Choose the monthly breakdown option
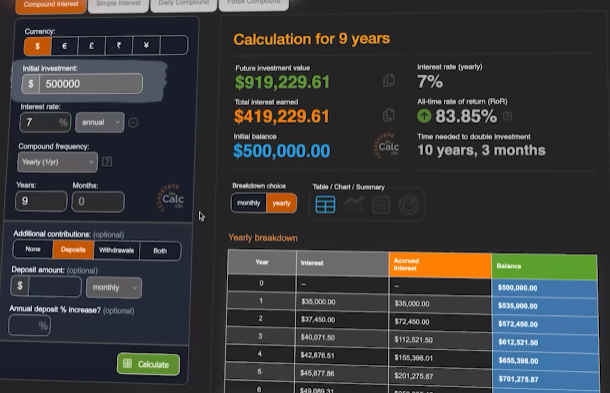Viewport: 610px width, 393px height. (248, 203)
